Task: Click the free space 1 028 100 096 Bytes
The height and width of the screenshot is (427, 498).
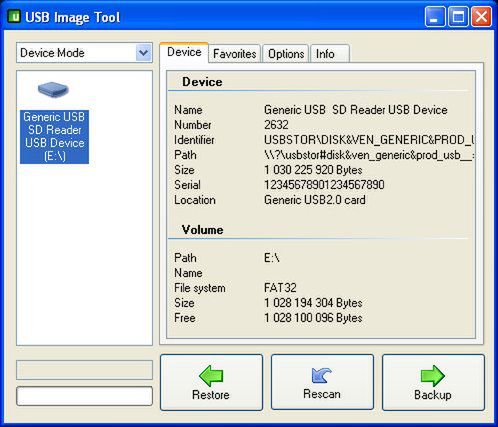Action: [313, 318]
